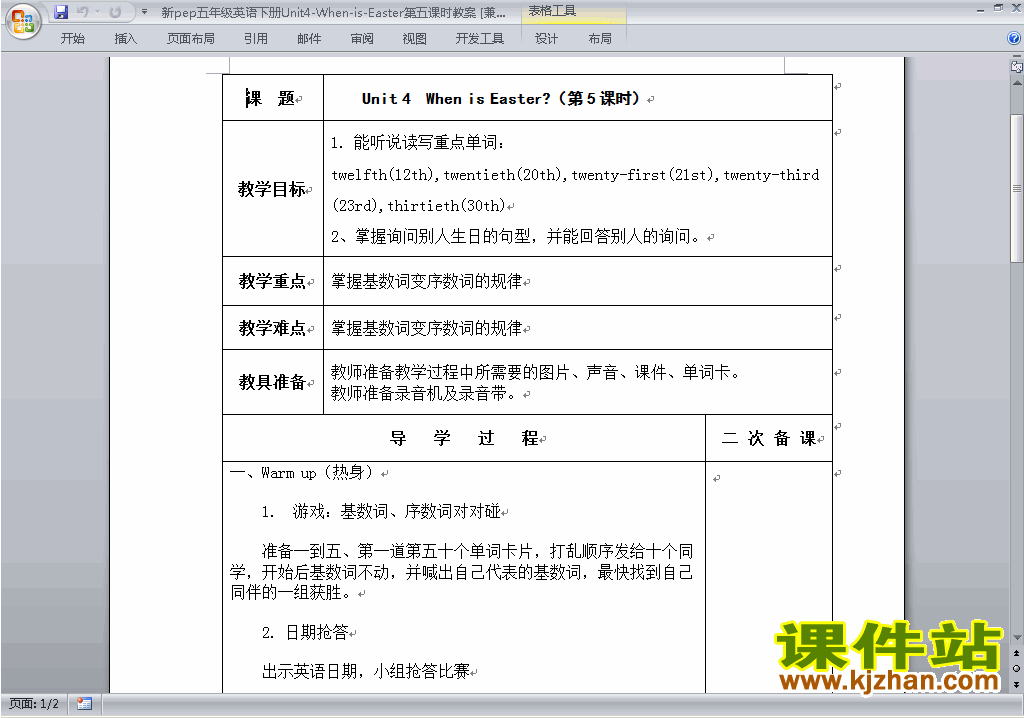1024x718 pixels.
Task: Click the line '出示英语日期,小组抢答比赛'
Action: click(366, 672)
